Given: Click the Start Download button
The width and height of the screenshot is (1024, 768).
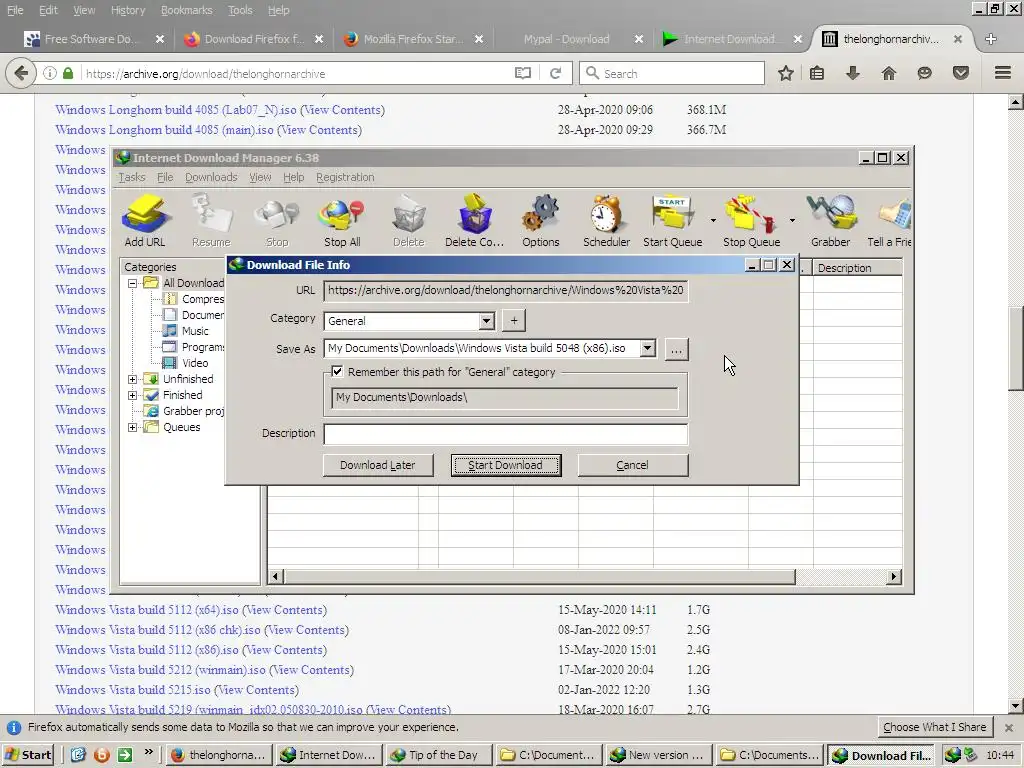Looking at the screenshot, I should [x=505, y=465].
